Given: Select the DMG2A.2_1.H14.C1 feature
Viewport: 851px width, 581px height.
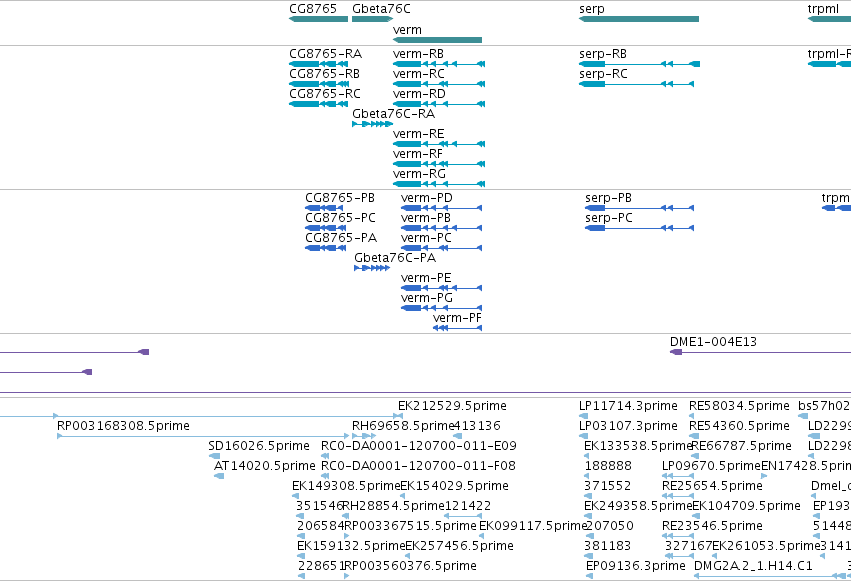Looking at the screenshot, I should (772, 576).
